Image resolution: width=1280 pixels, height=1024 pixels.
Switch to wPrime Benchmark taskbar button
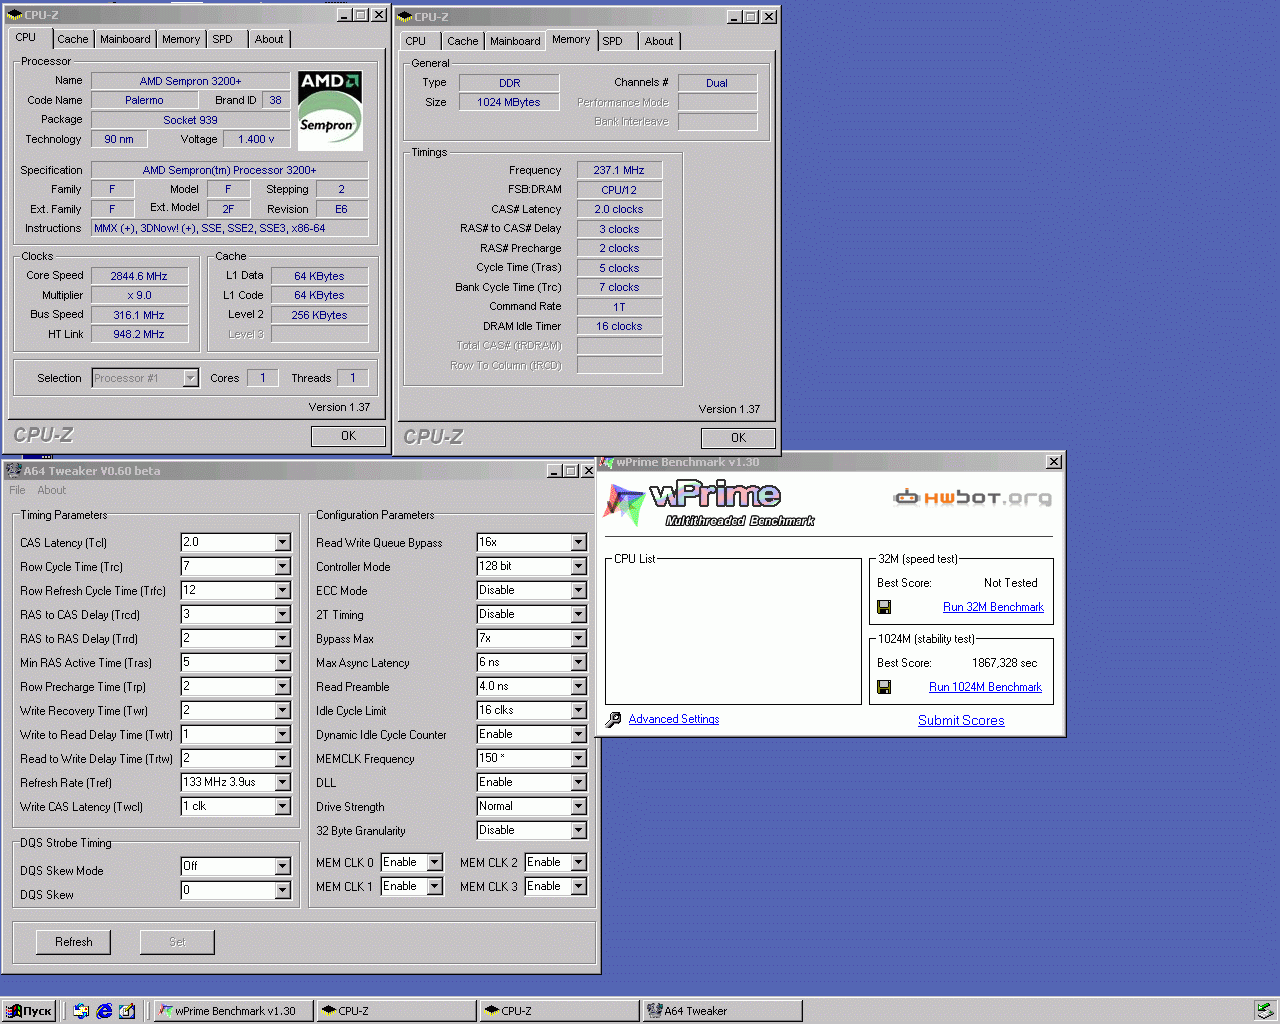click(x=233, y=1011)
